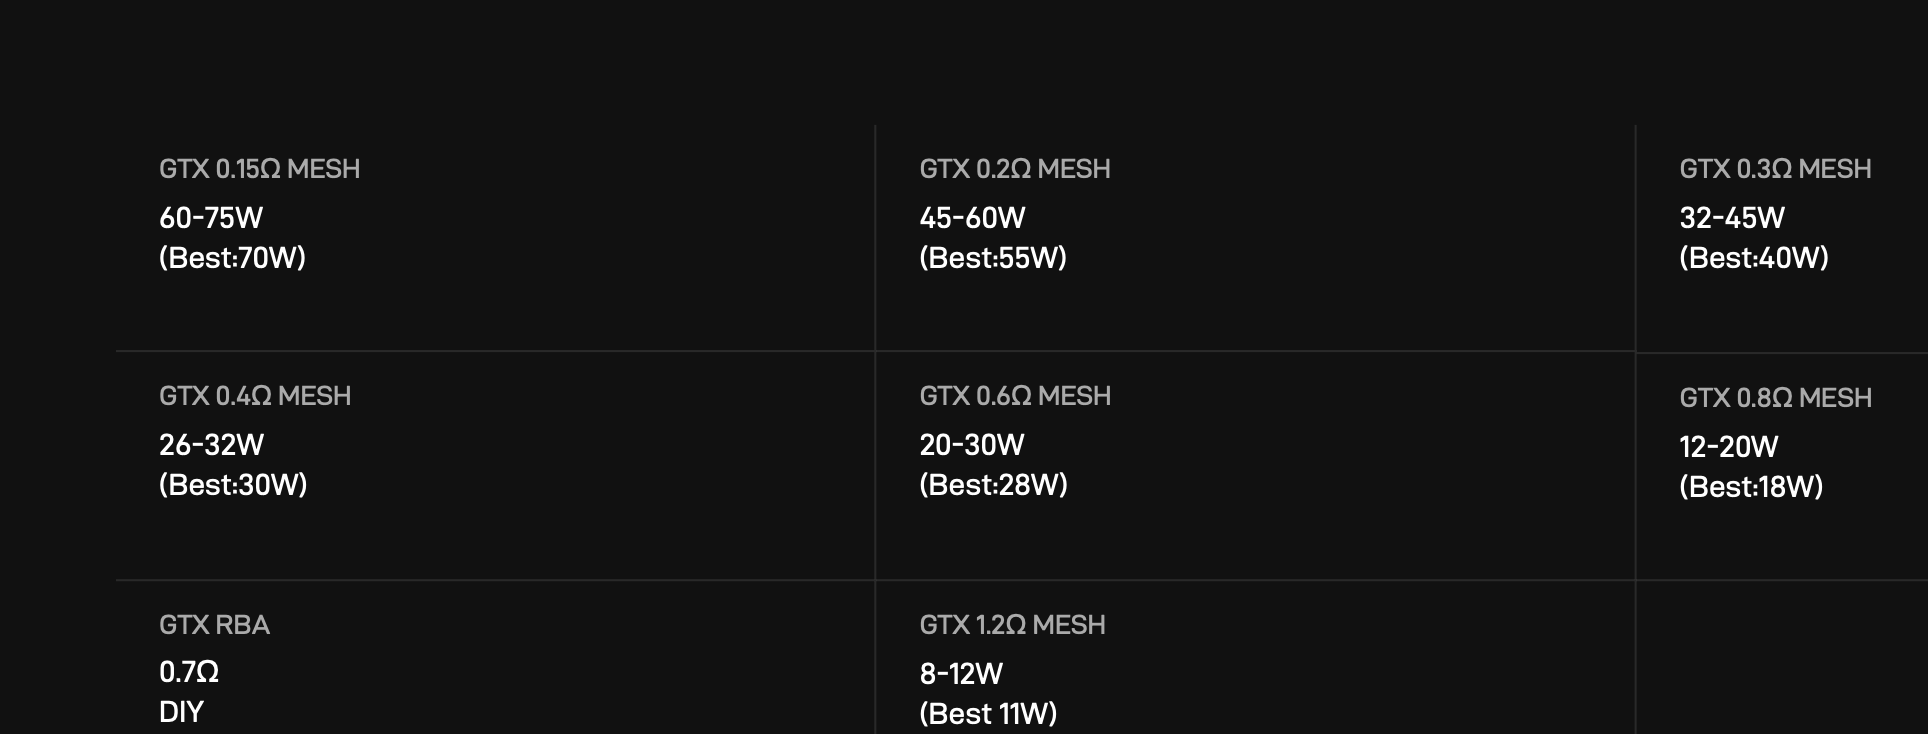Click the GTX 0.4Ω MESH heading
Image resolution: width=1928 pixels, height=734 pixels.
pyautogui.click(x=255, y=396)
